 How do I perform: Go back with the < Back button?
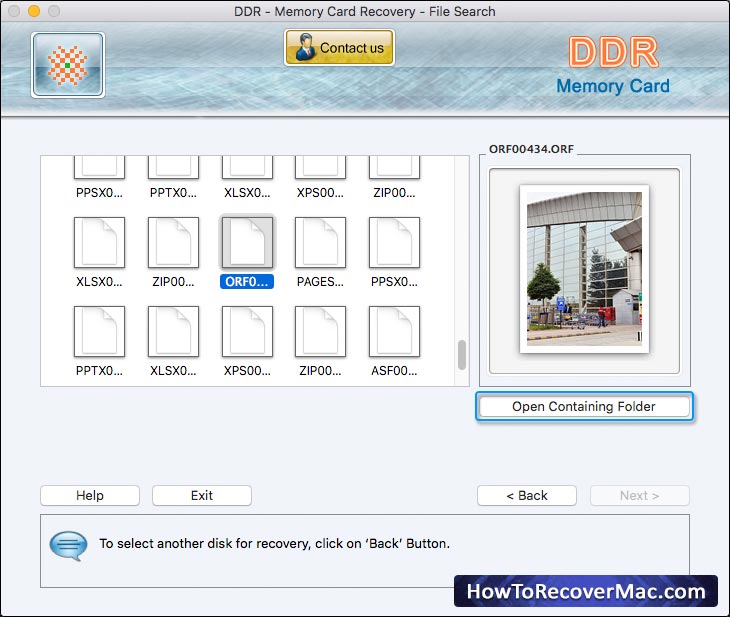pos(527,495)
